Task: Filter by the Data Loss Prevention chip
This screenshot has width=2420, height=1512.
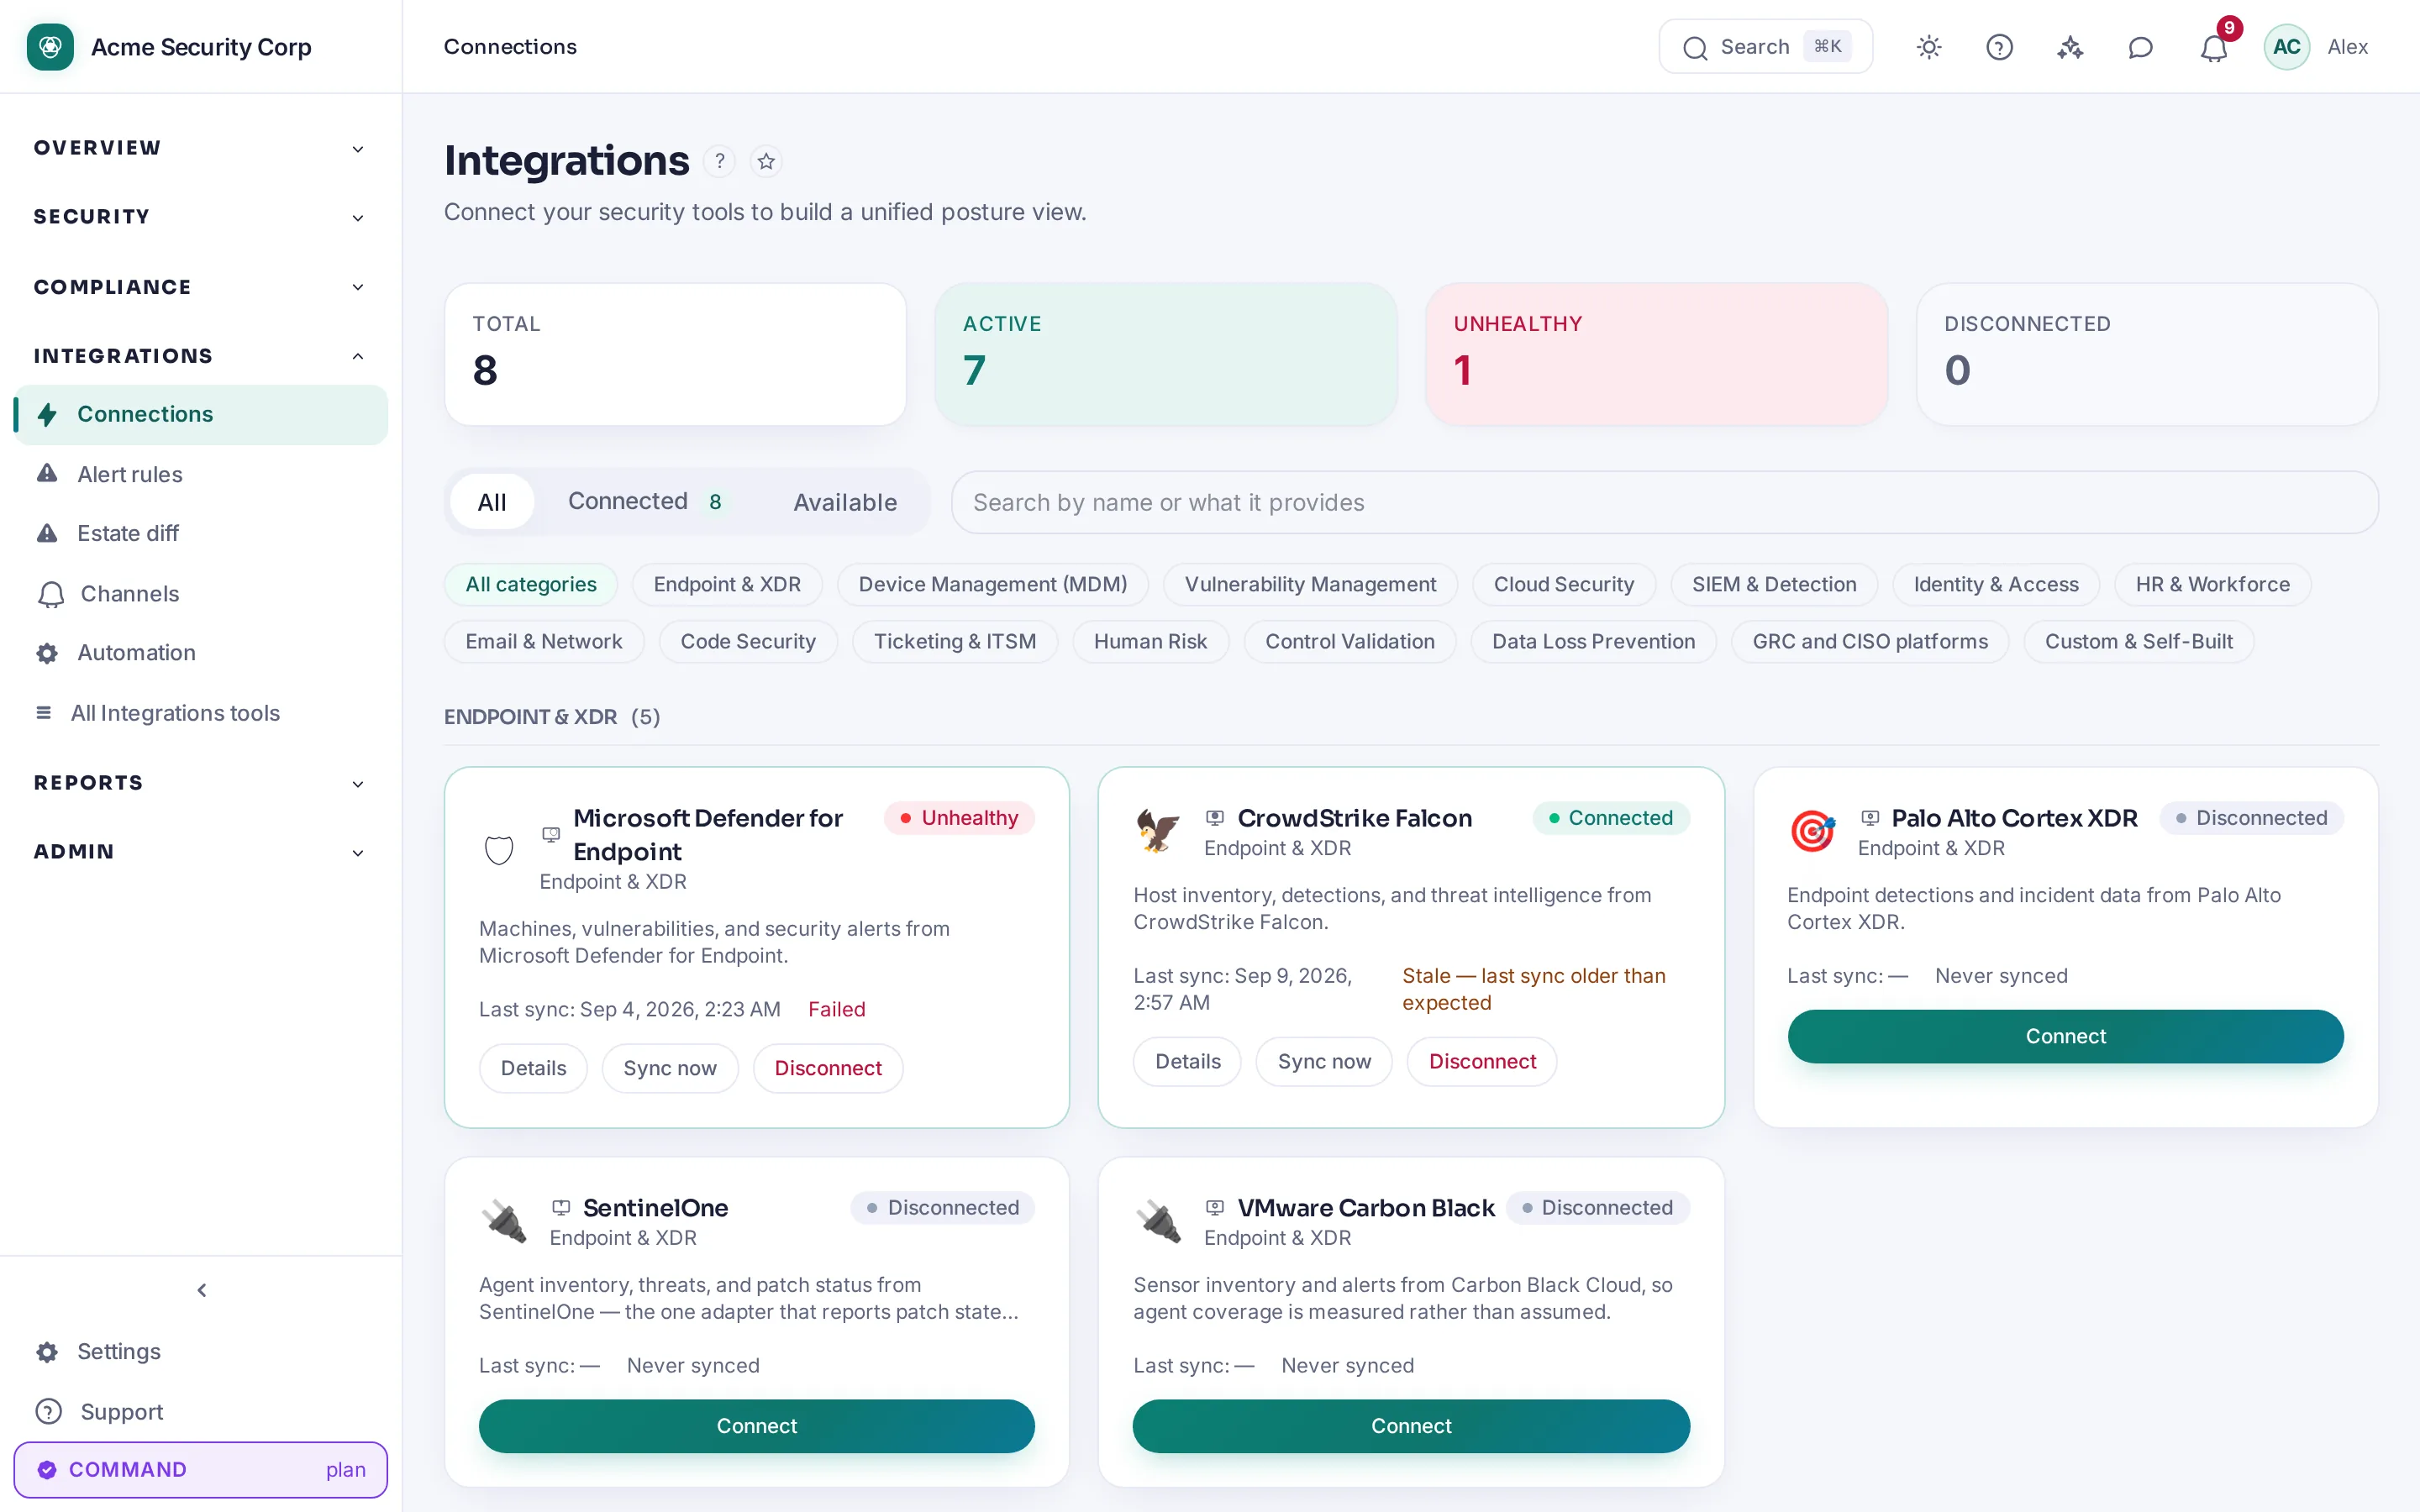Action: click(1593, 641)
